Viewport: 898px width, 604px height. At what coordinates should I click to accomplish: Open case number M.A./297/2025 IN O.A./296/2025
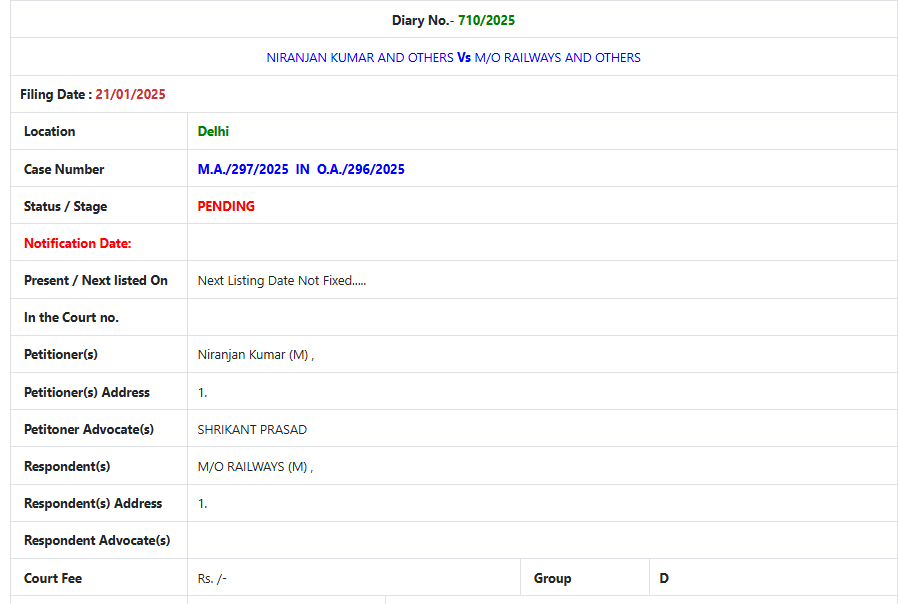301,169
